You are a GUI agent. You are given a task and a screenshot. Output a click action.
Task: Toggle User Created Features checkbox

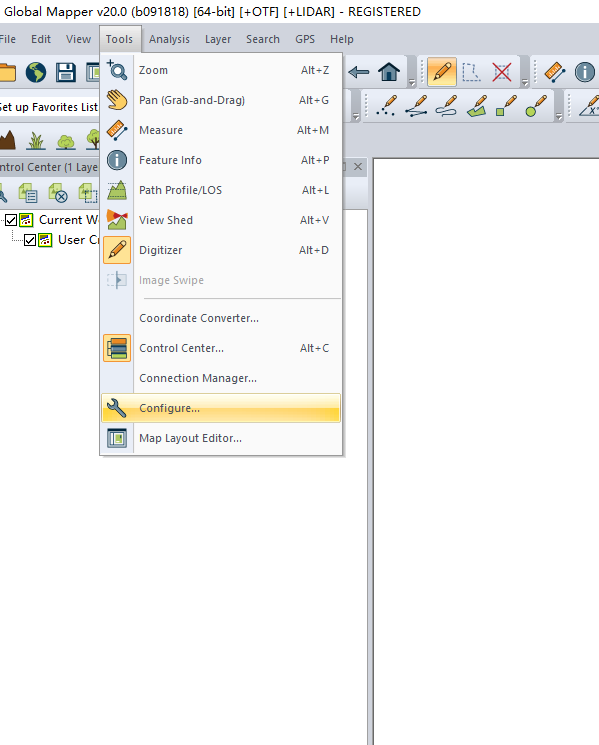[30, 240]
